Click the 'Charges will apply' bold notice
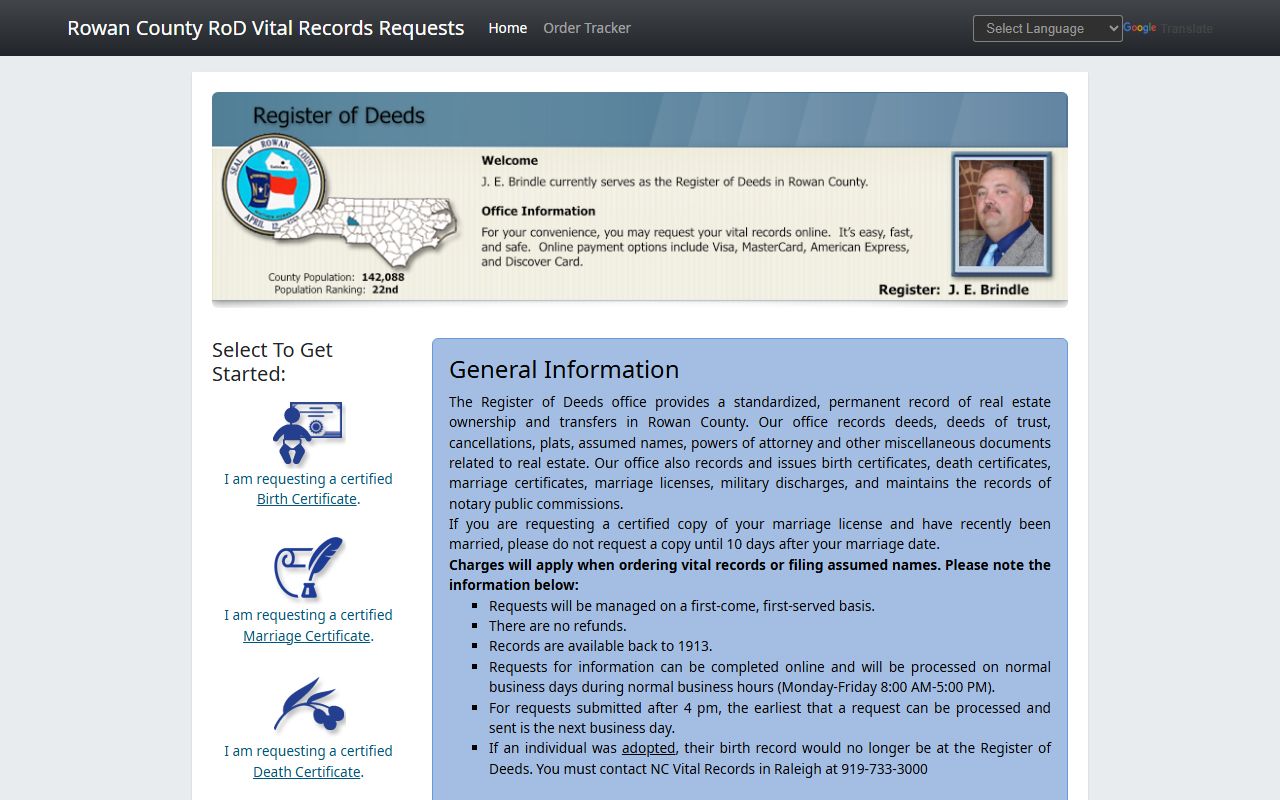Screen dimensions: 1280x800 [750, 575]
